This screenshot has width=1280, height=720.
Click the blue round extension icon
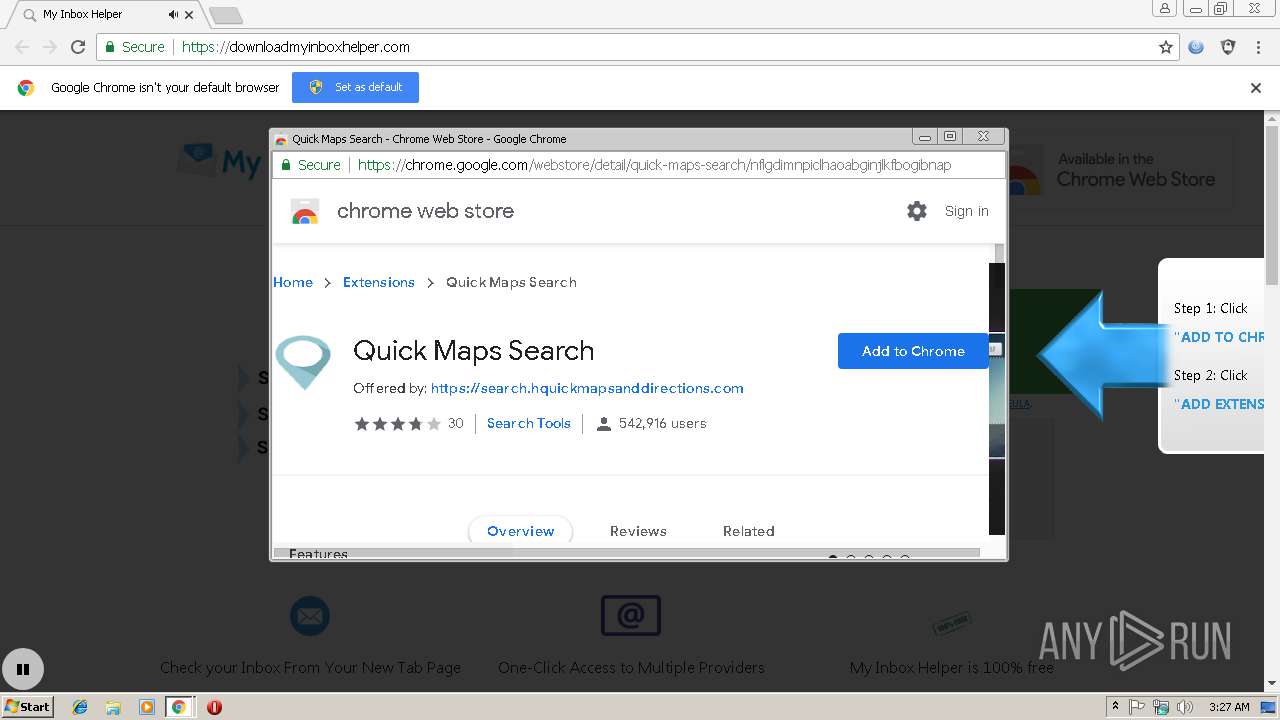(1196, 47)
